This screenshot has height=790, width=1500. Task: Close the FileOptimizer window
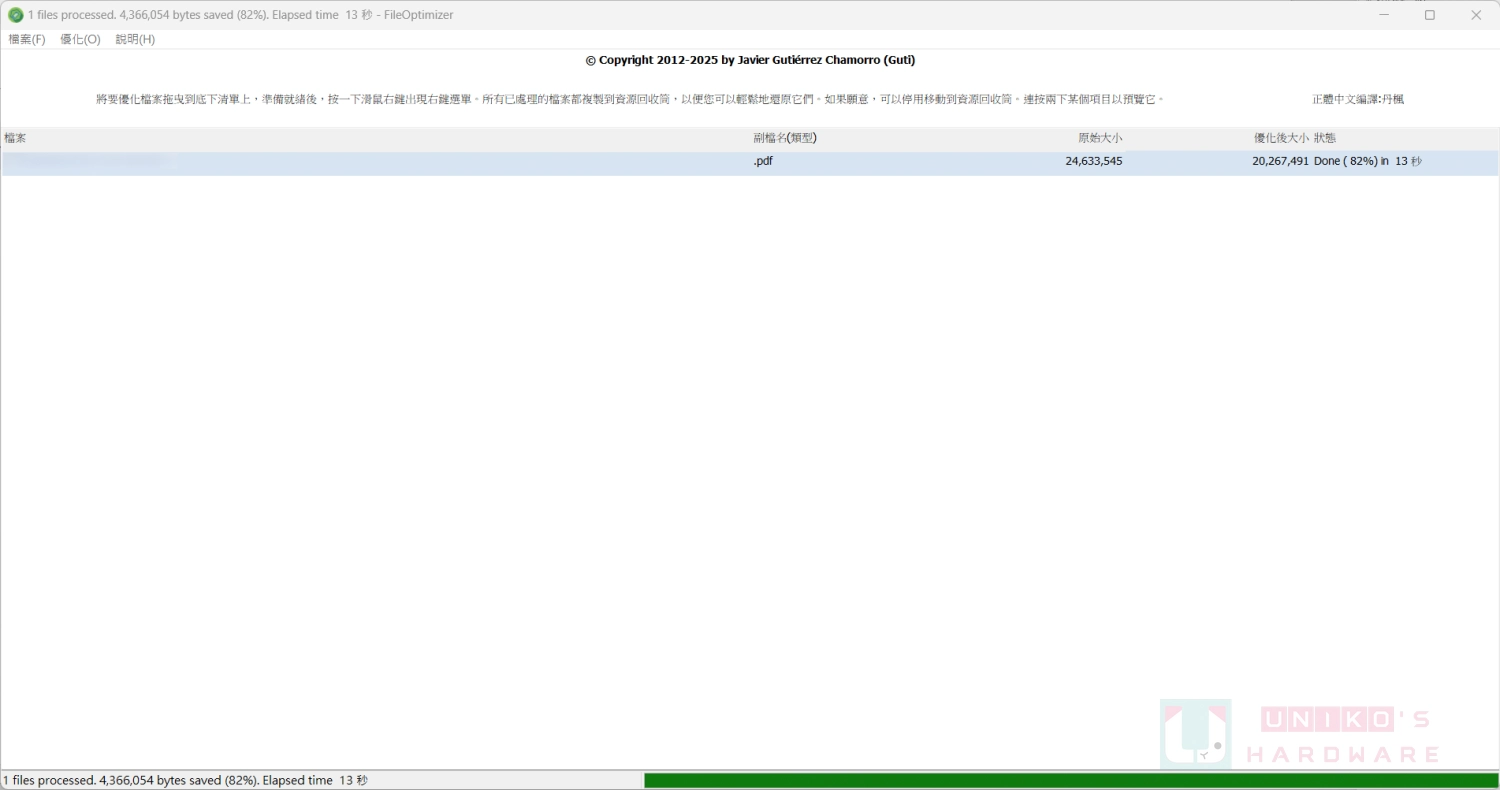[x=1476, y=15]
